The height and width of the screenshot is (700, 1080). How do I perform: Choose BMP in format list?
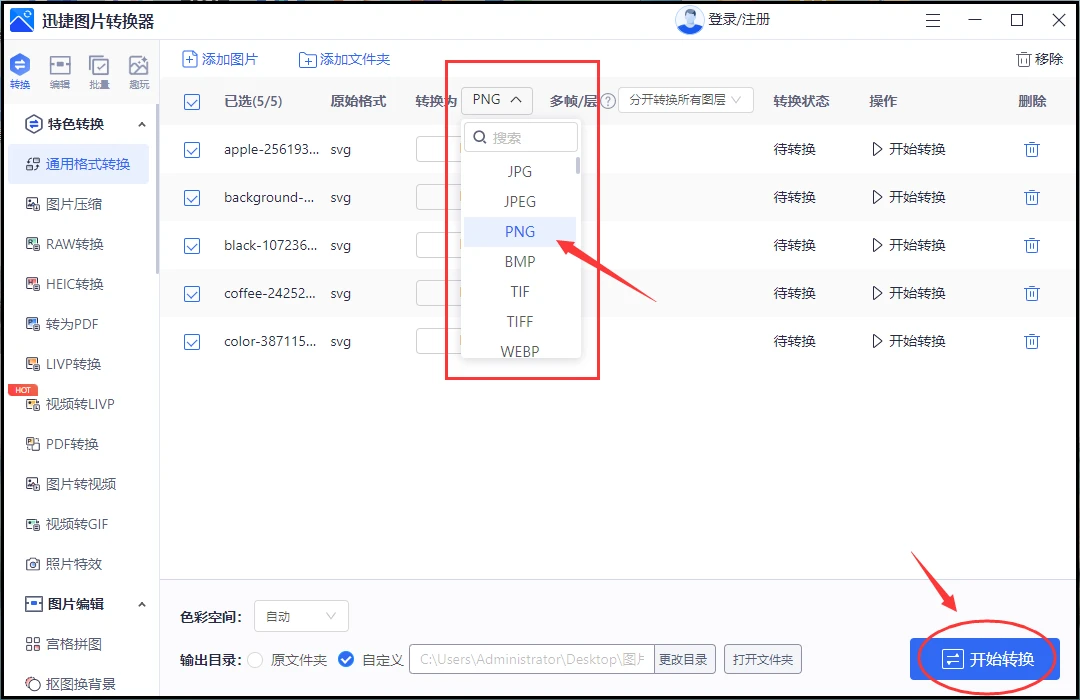click(x=520, y=262)
